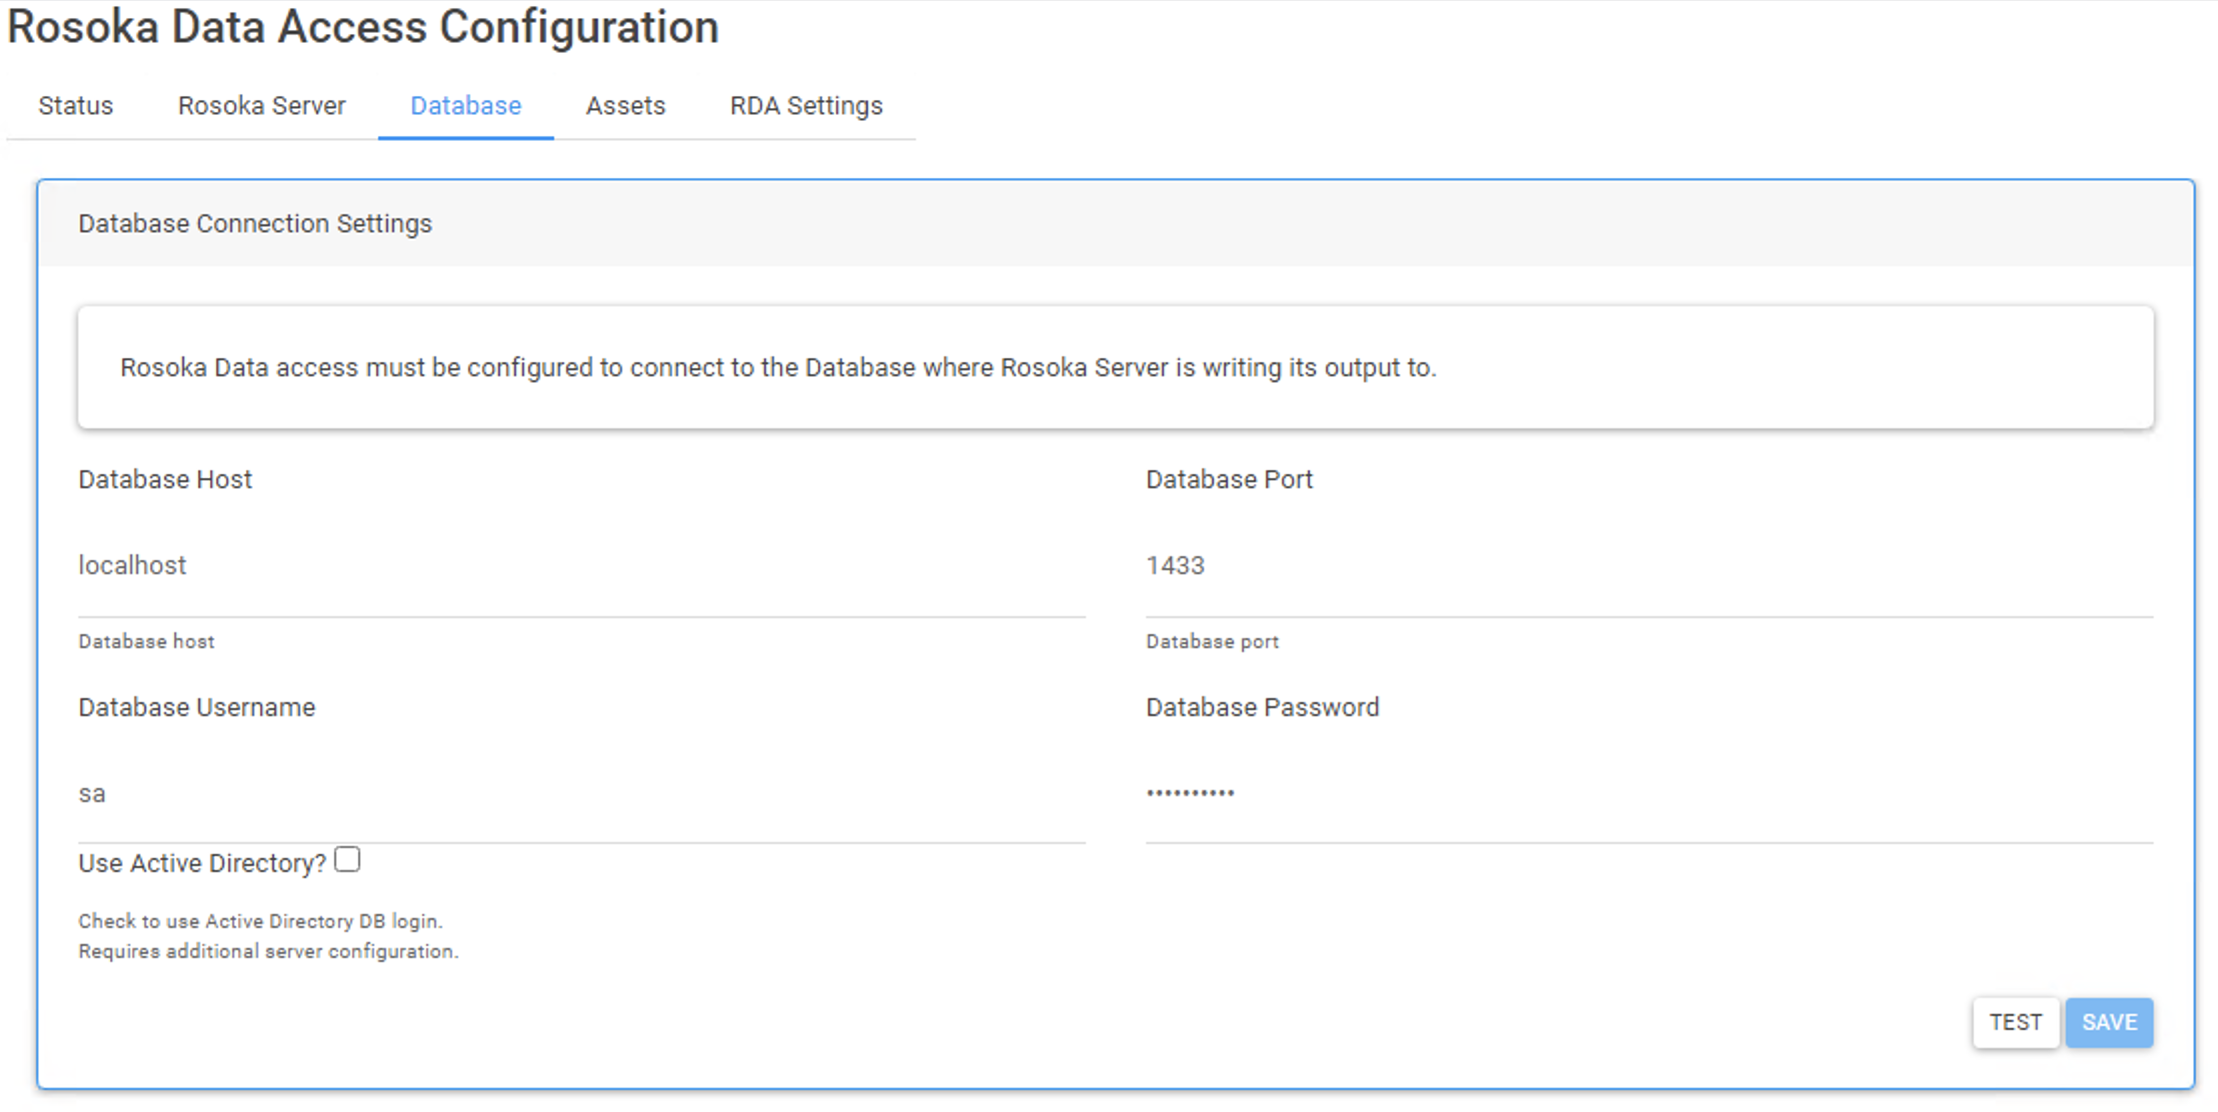Image resolution: width=2218 pixels, height=1112 pixels.
Task: Switch to the Status tab
Action: (x=76, y=106)
